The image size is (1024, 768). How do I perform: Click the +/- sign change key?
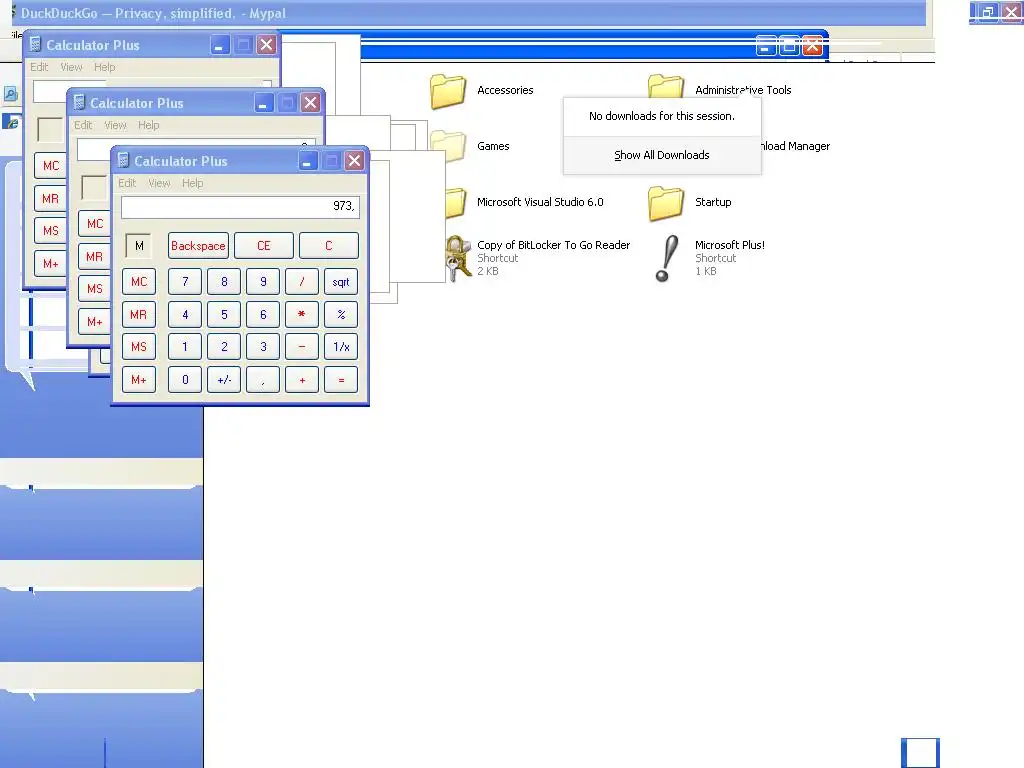pos(224,379)
